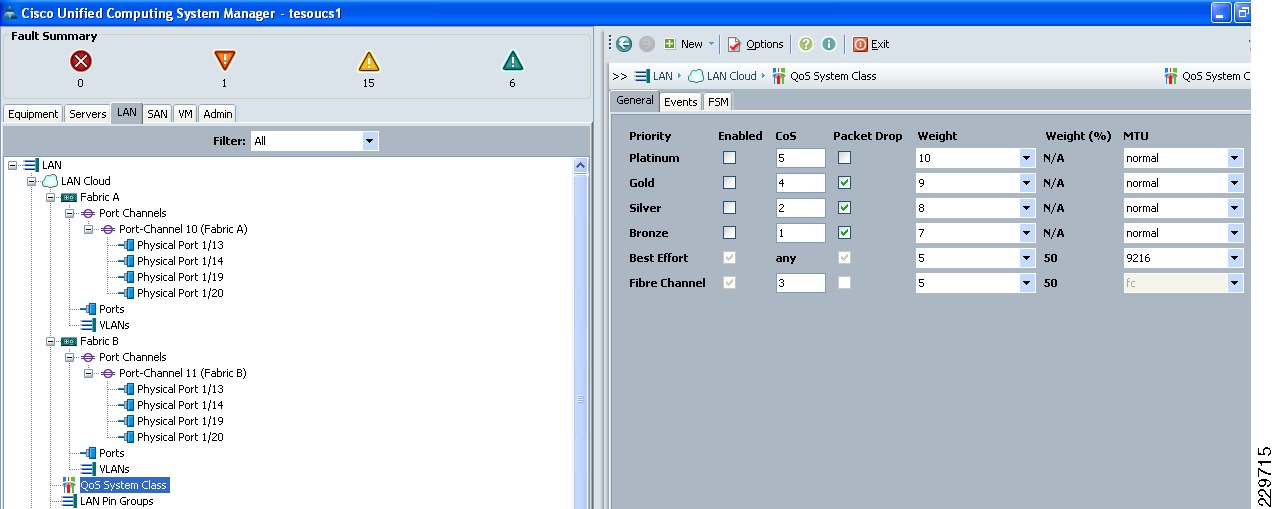Image resolution: width=1273 pixels, height=509 pixels.
Task: Toggle Packet Drop for Platinum
Action: point(845,158)
